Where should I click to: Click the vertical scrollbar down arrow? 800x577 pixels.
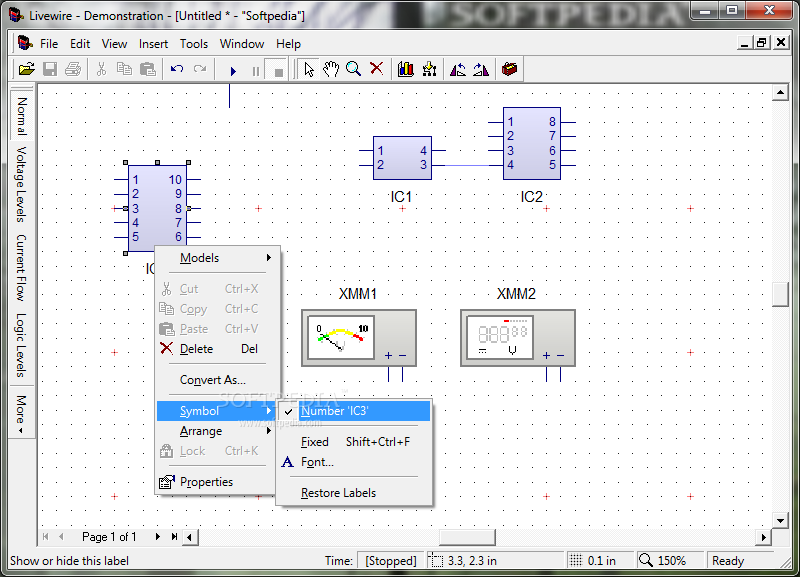pos(780,520)
